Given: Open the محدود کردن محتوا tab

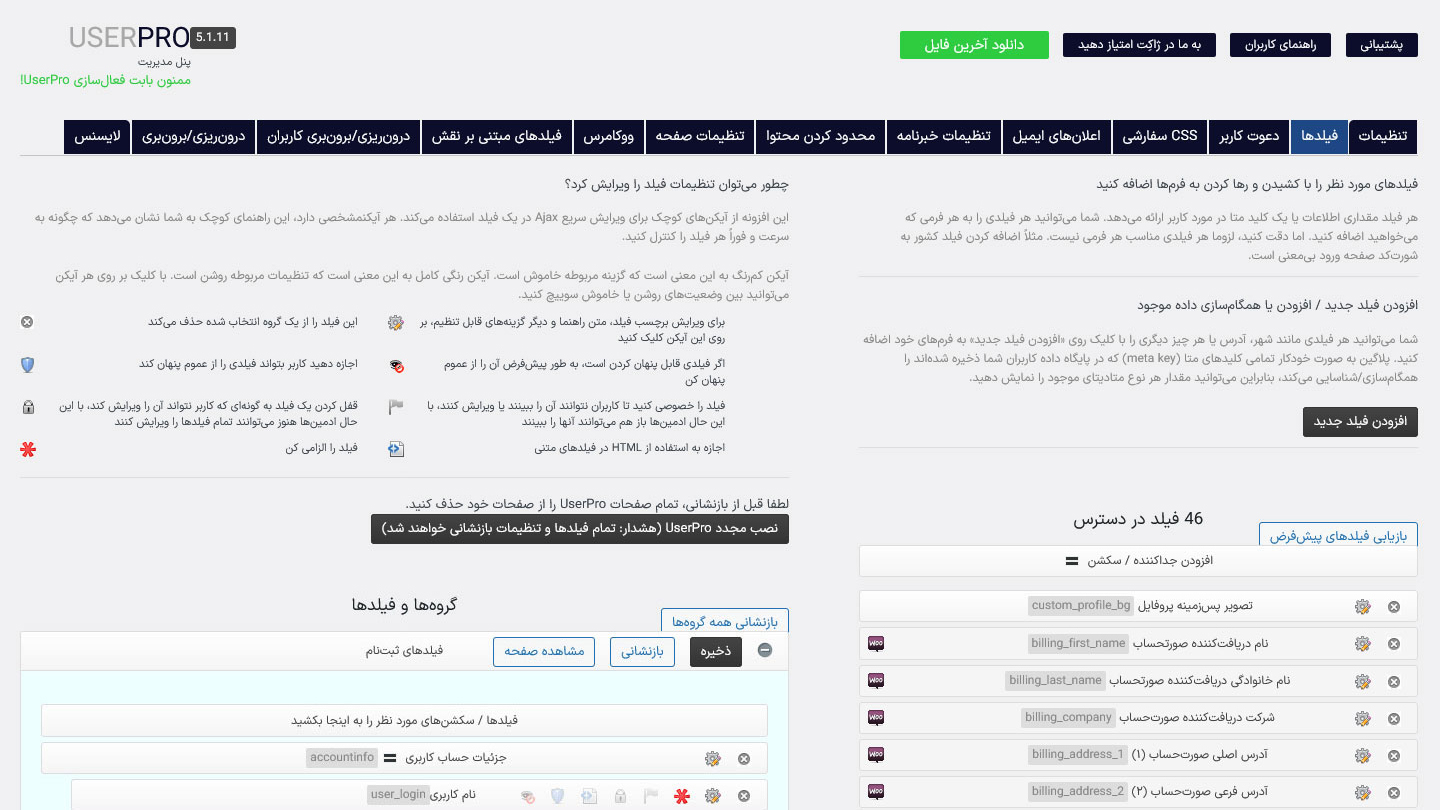Looking at the screenshot, I should tap(821, 136).
